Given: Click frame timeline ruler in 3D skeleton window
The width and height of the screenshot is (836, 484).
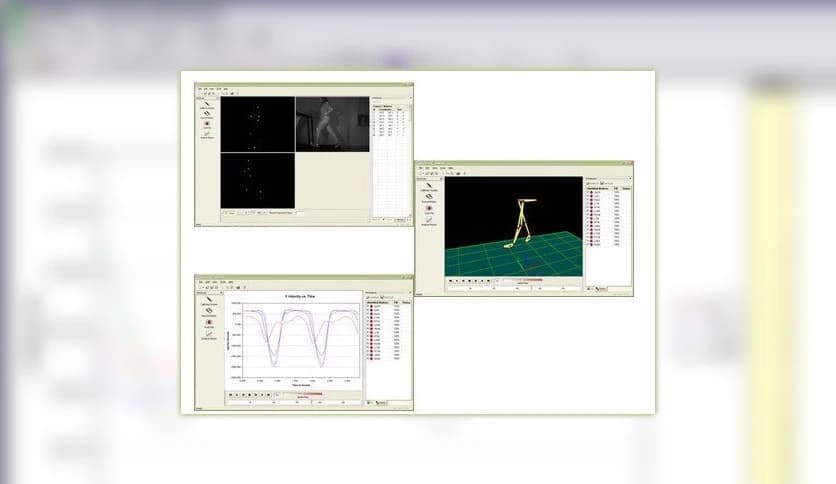Looking at the screenshot, I should 515,288.
